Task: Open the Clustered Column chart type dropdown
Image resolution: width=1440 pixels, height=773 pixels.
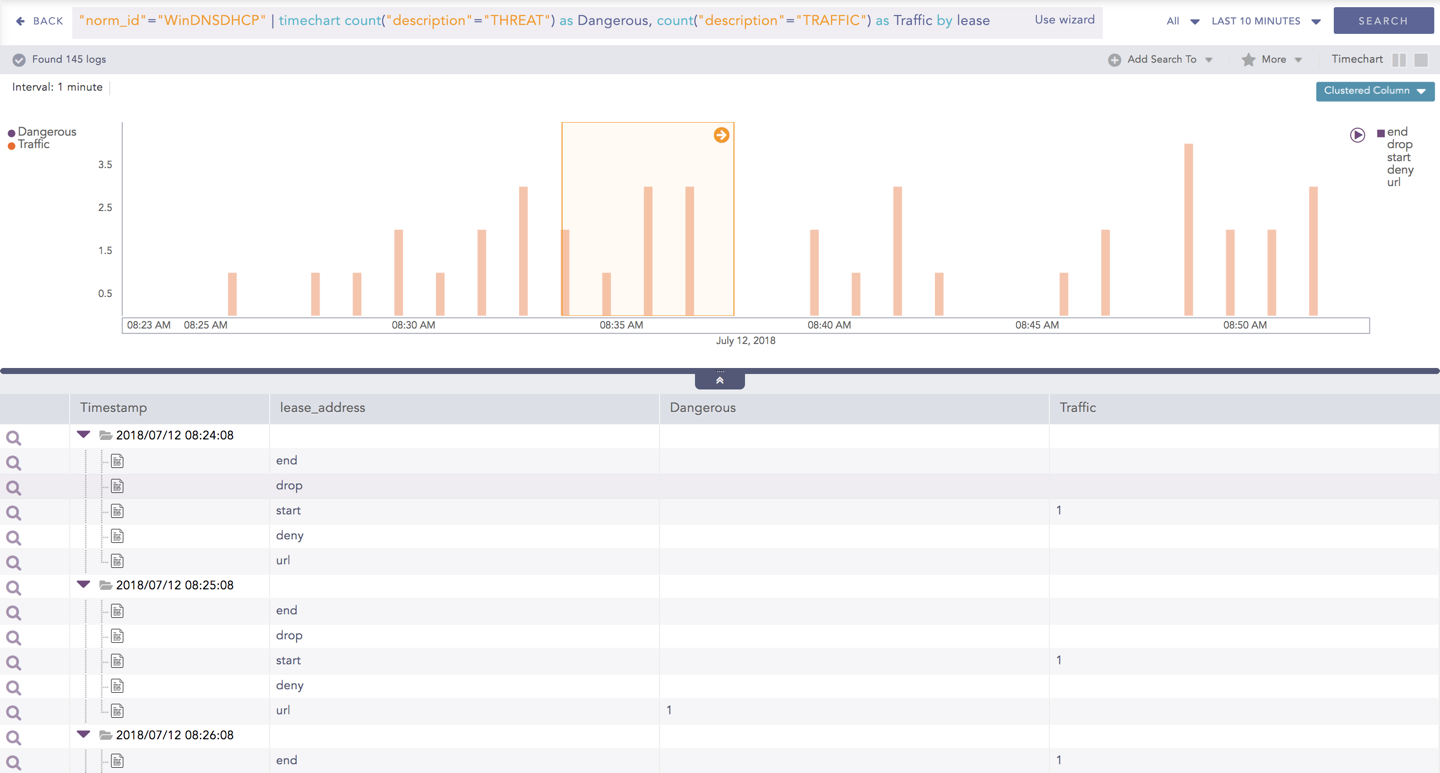Action: pos(1375,91)
